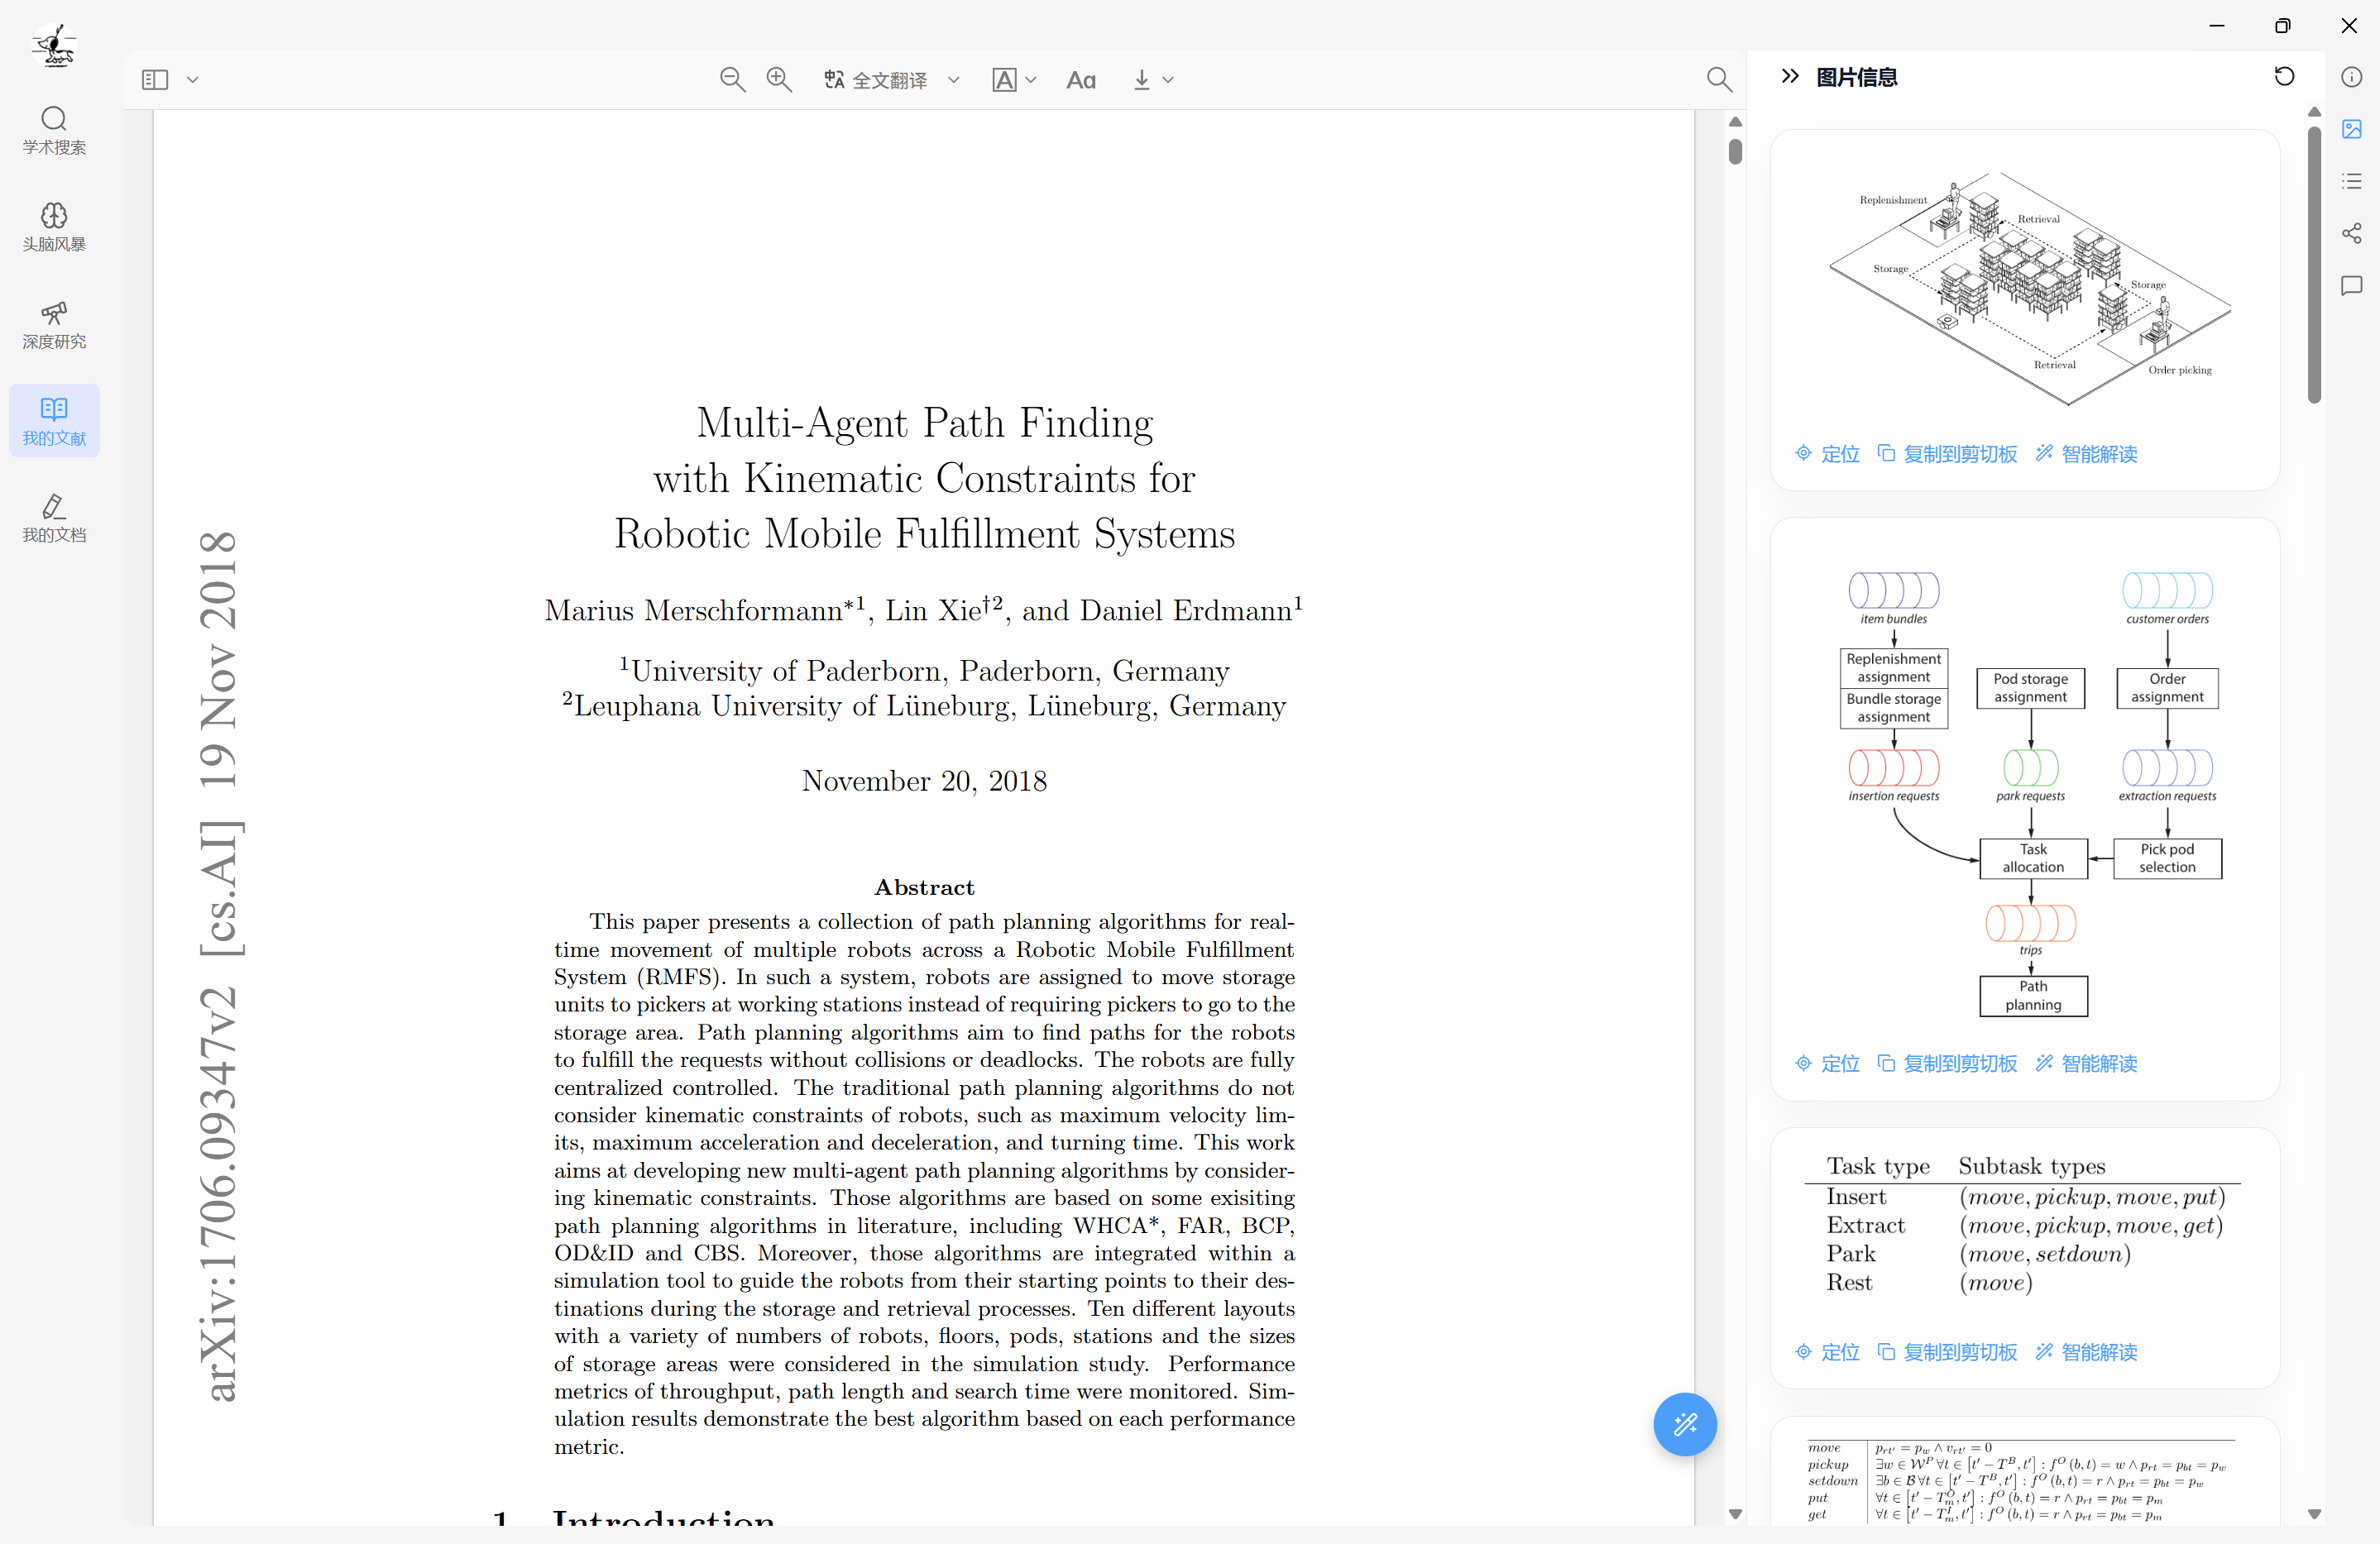The width and height of the screenshot is (2380, 1544).
Task: Expand the download options dropdown arrow
Action: (x=1168, y=80)
